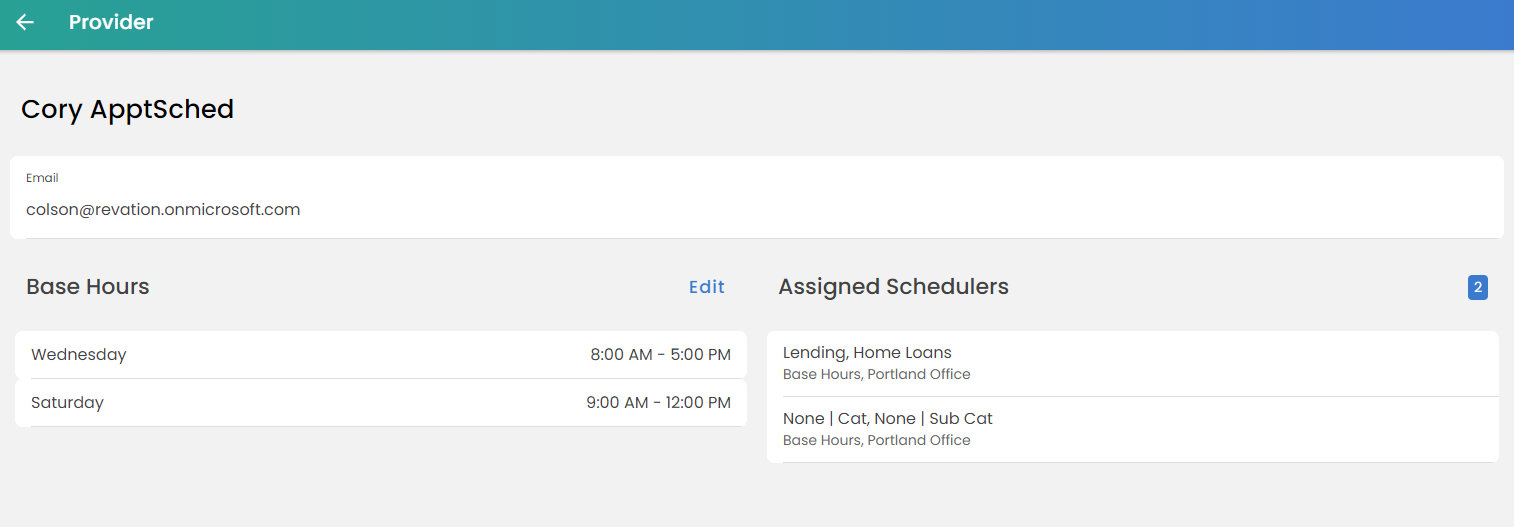Open Edit for Base Hours
Image resolution: width=1514 pixels, height=527 pixels.
(706, 287)
